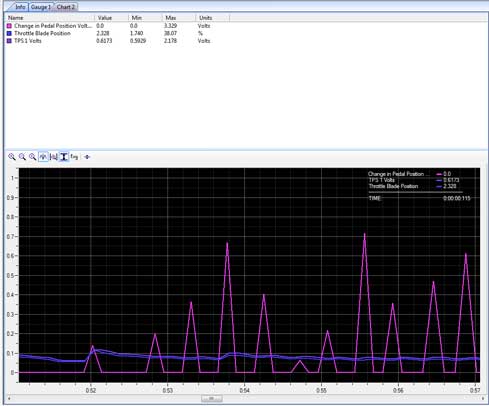The image size is (489, 406).
Task: Click the Value column header
Action: (111, 18)
